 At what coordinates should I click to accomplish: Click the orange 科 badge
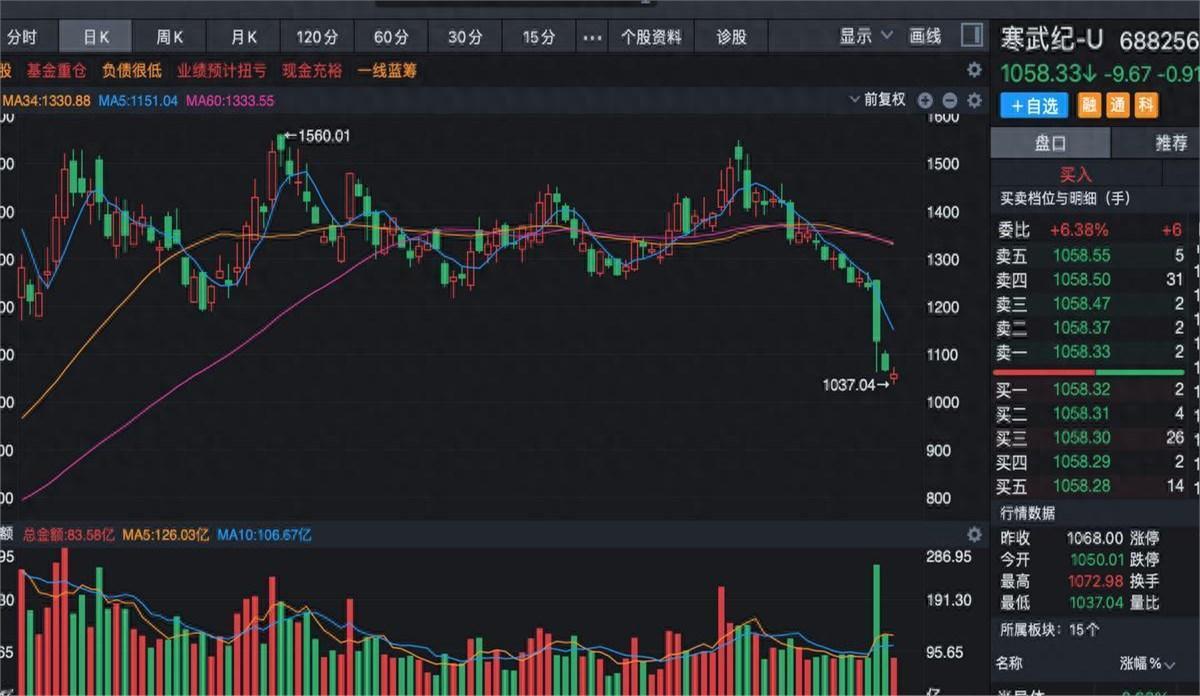[1146, 105]
